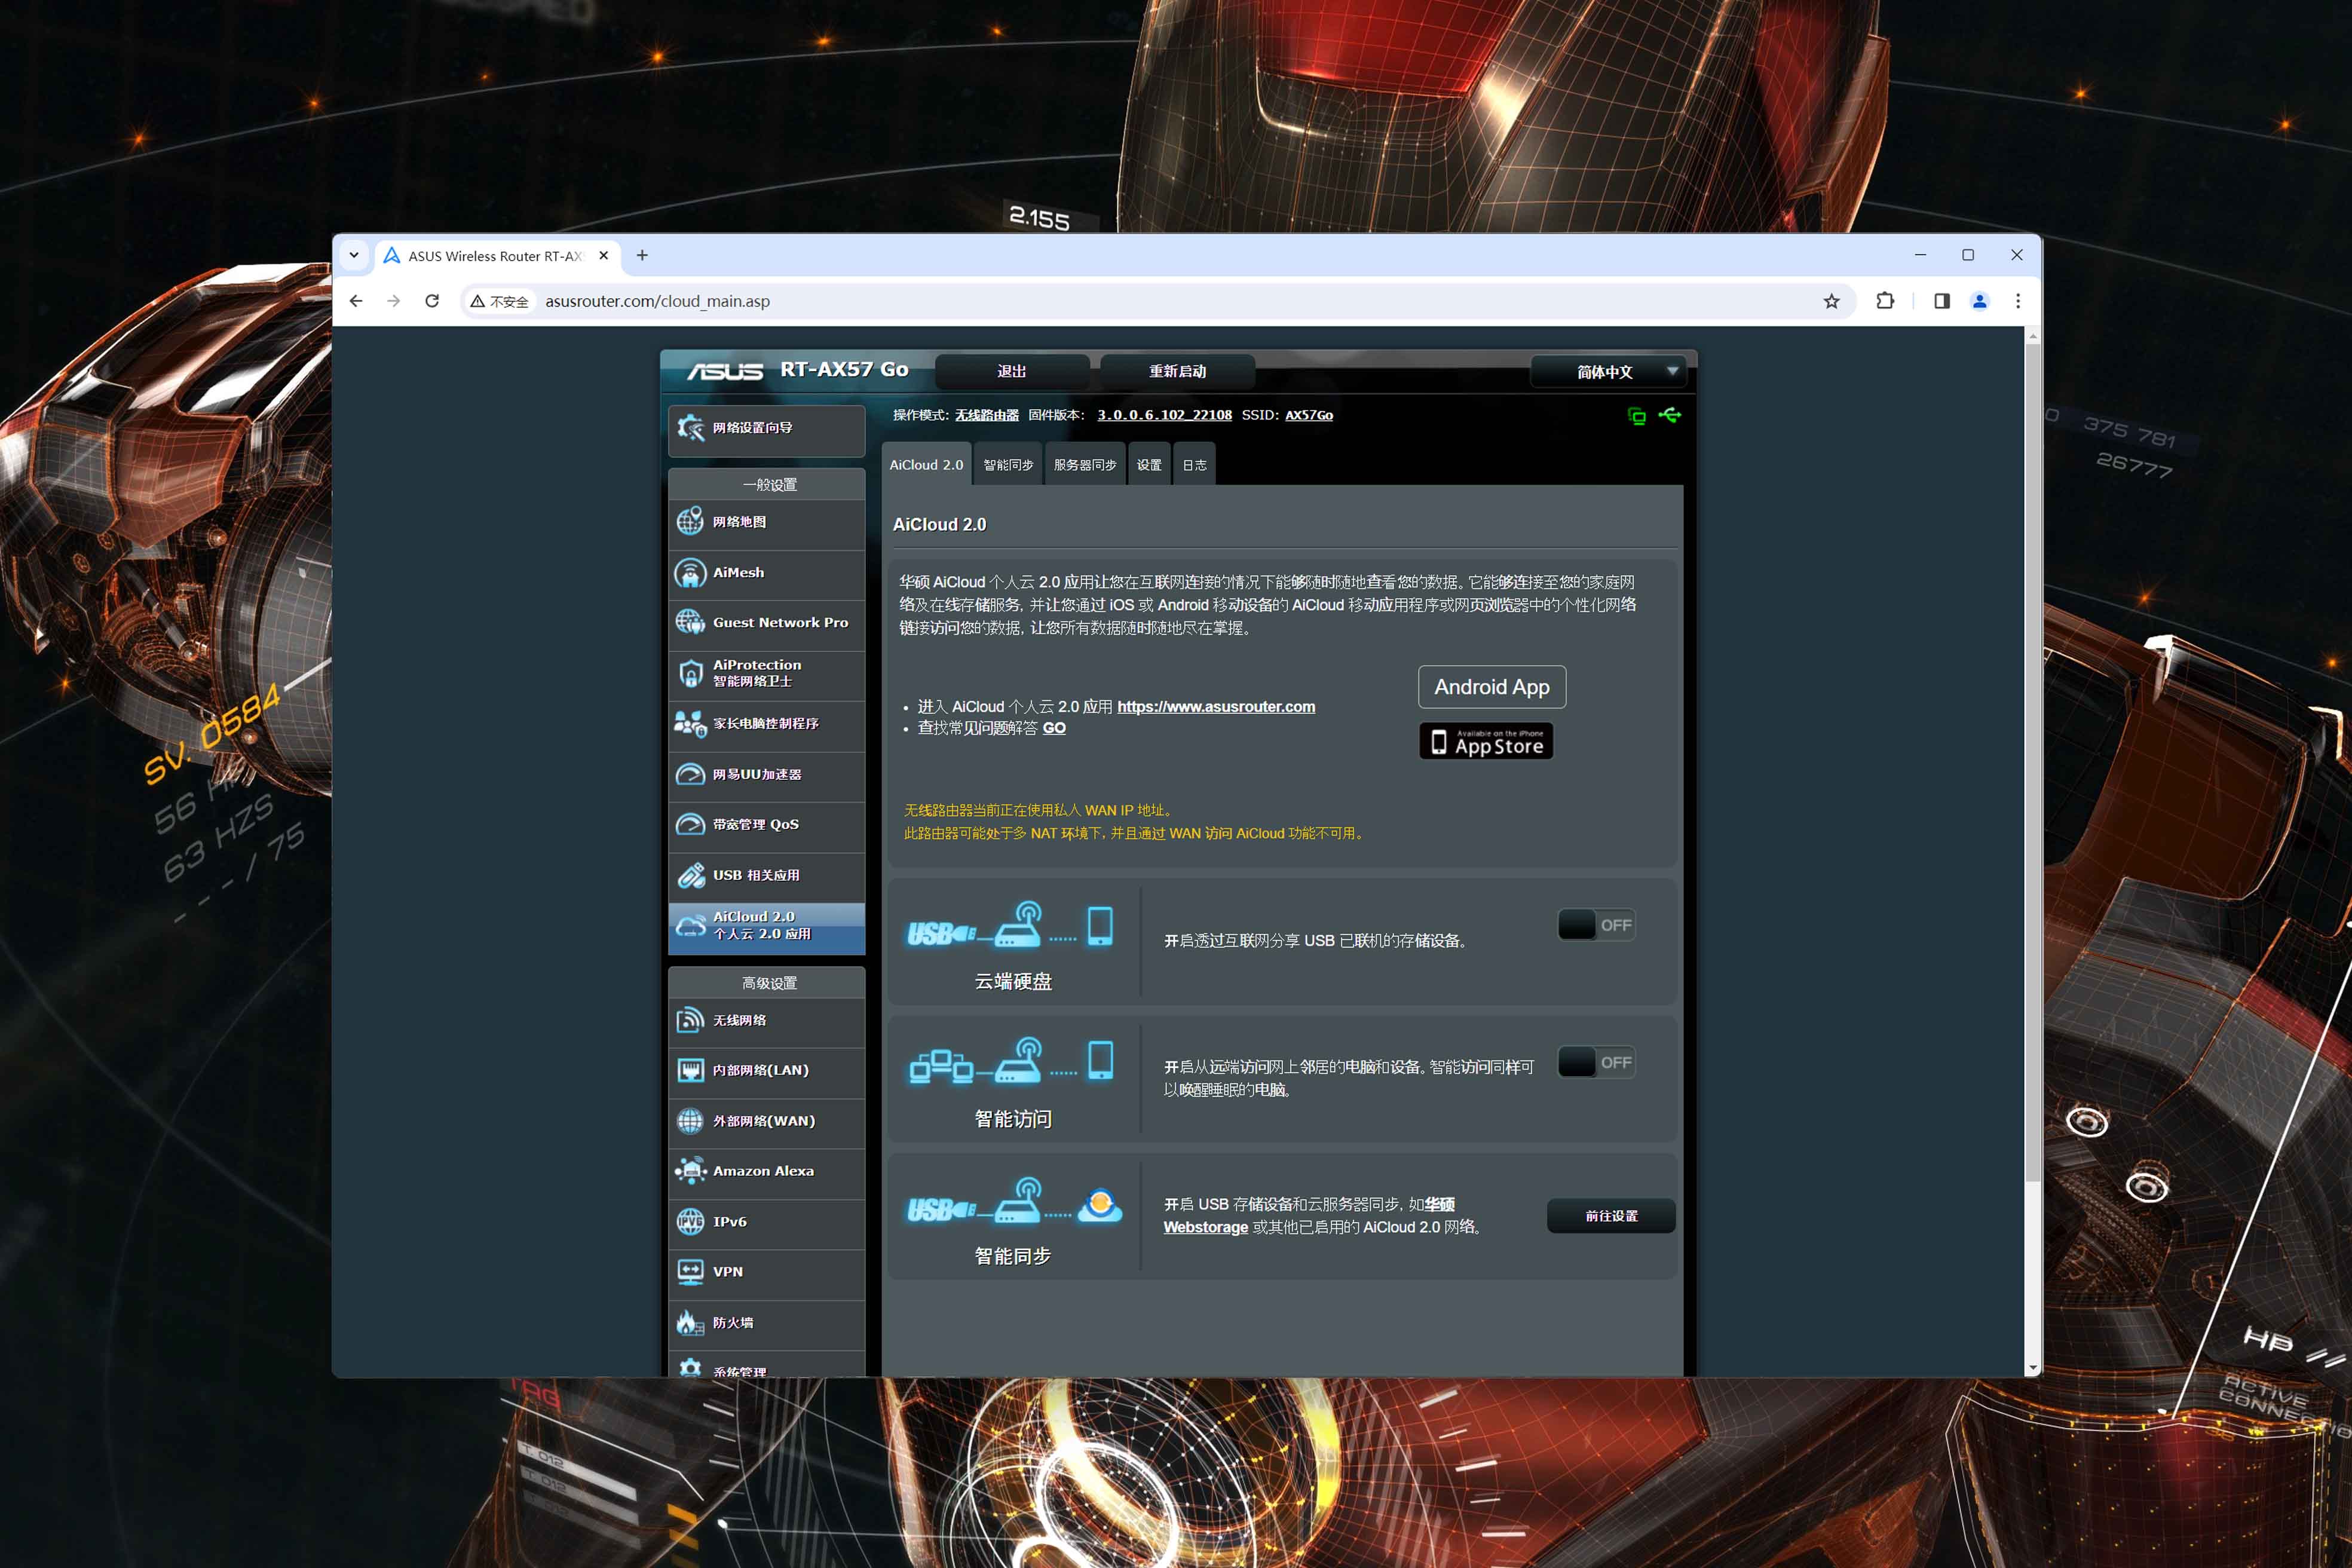Open a new browser tab
The width and height of the screenshot is (2352, 1568).
point(642,255)
